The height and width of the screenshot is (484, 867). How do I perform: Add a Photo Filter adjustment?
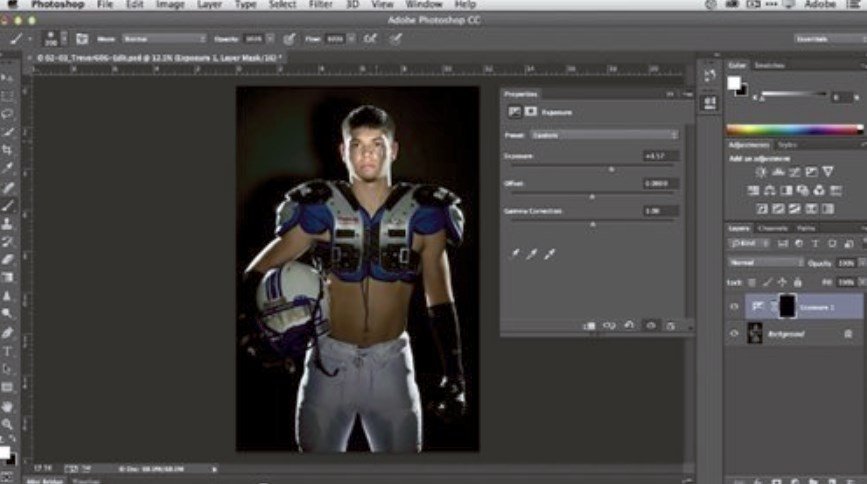point(803,191)
